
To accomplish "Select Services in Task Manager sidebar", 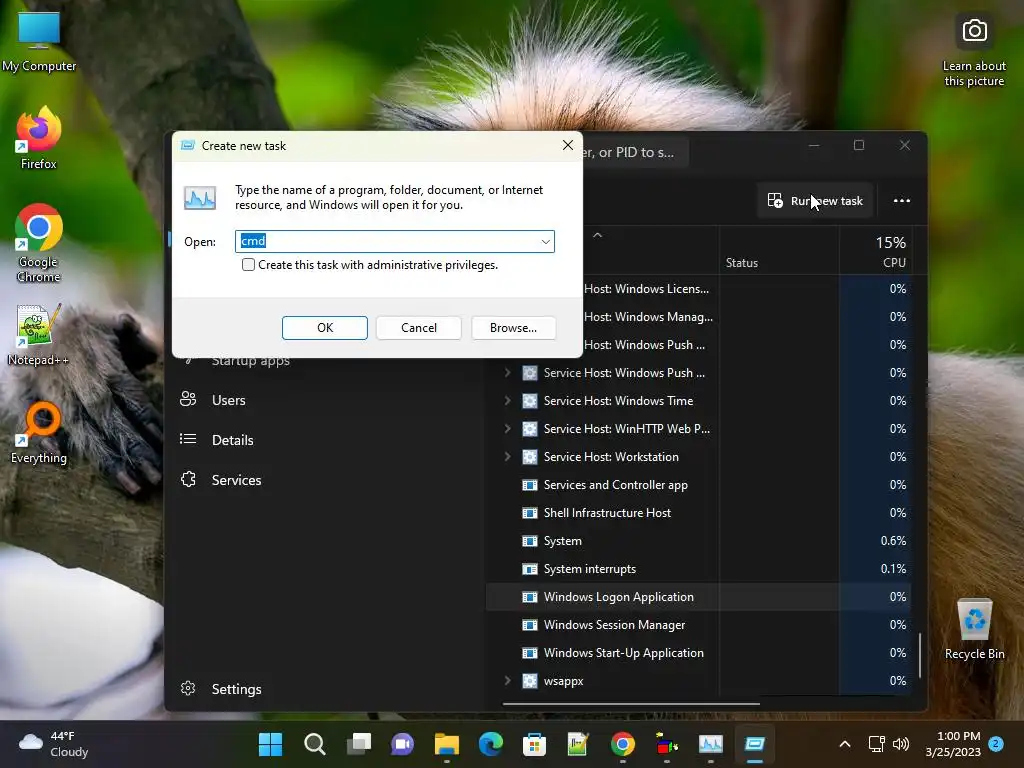I will point(236,480).
